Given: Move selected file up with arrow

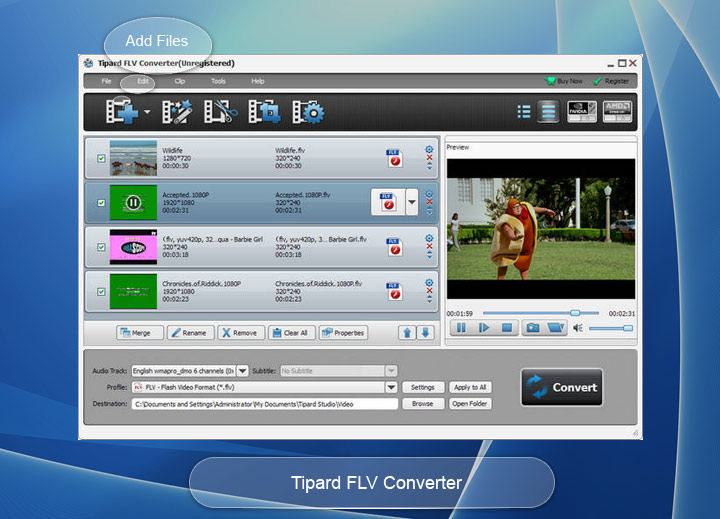Looking at the screenshot, I should [407, 333].
